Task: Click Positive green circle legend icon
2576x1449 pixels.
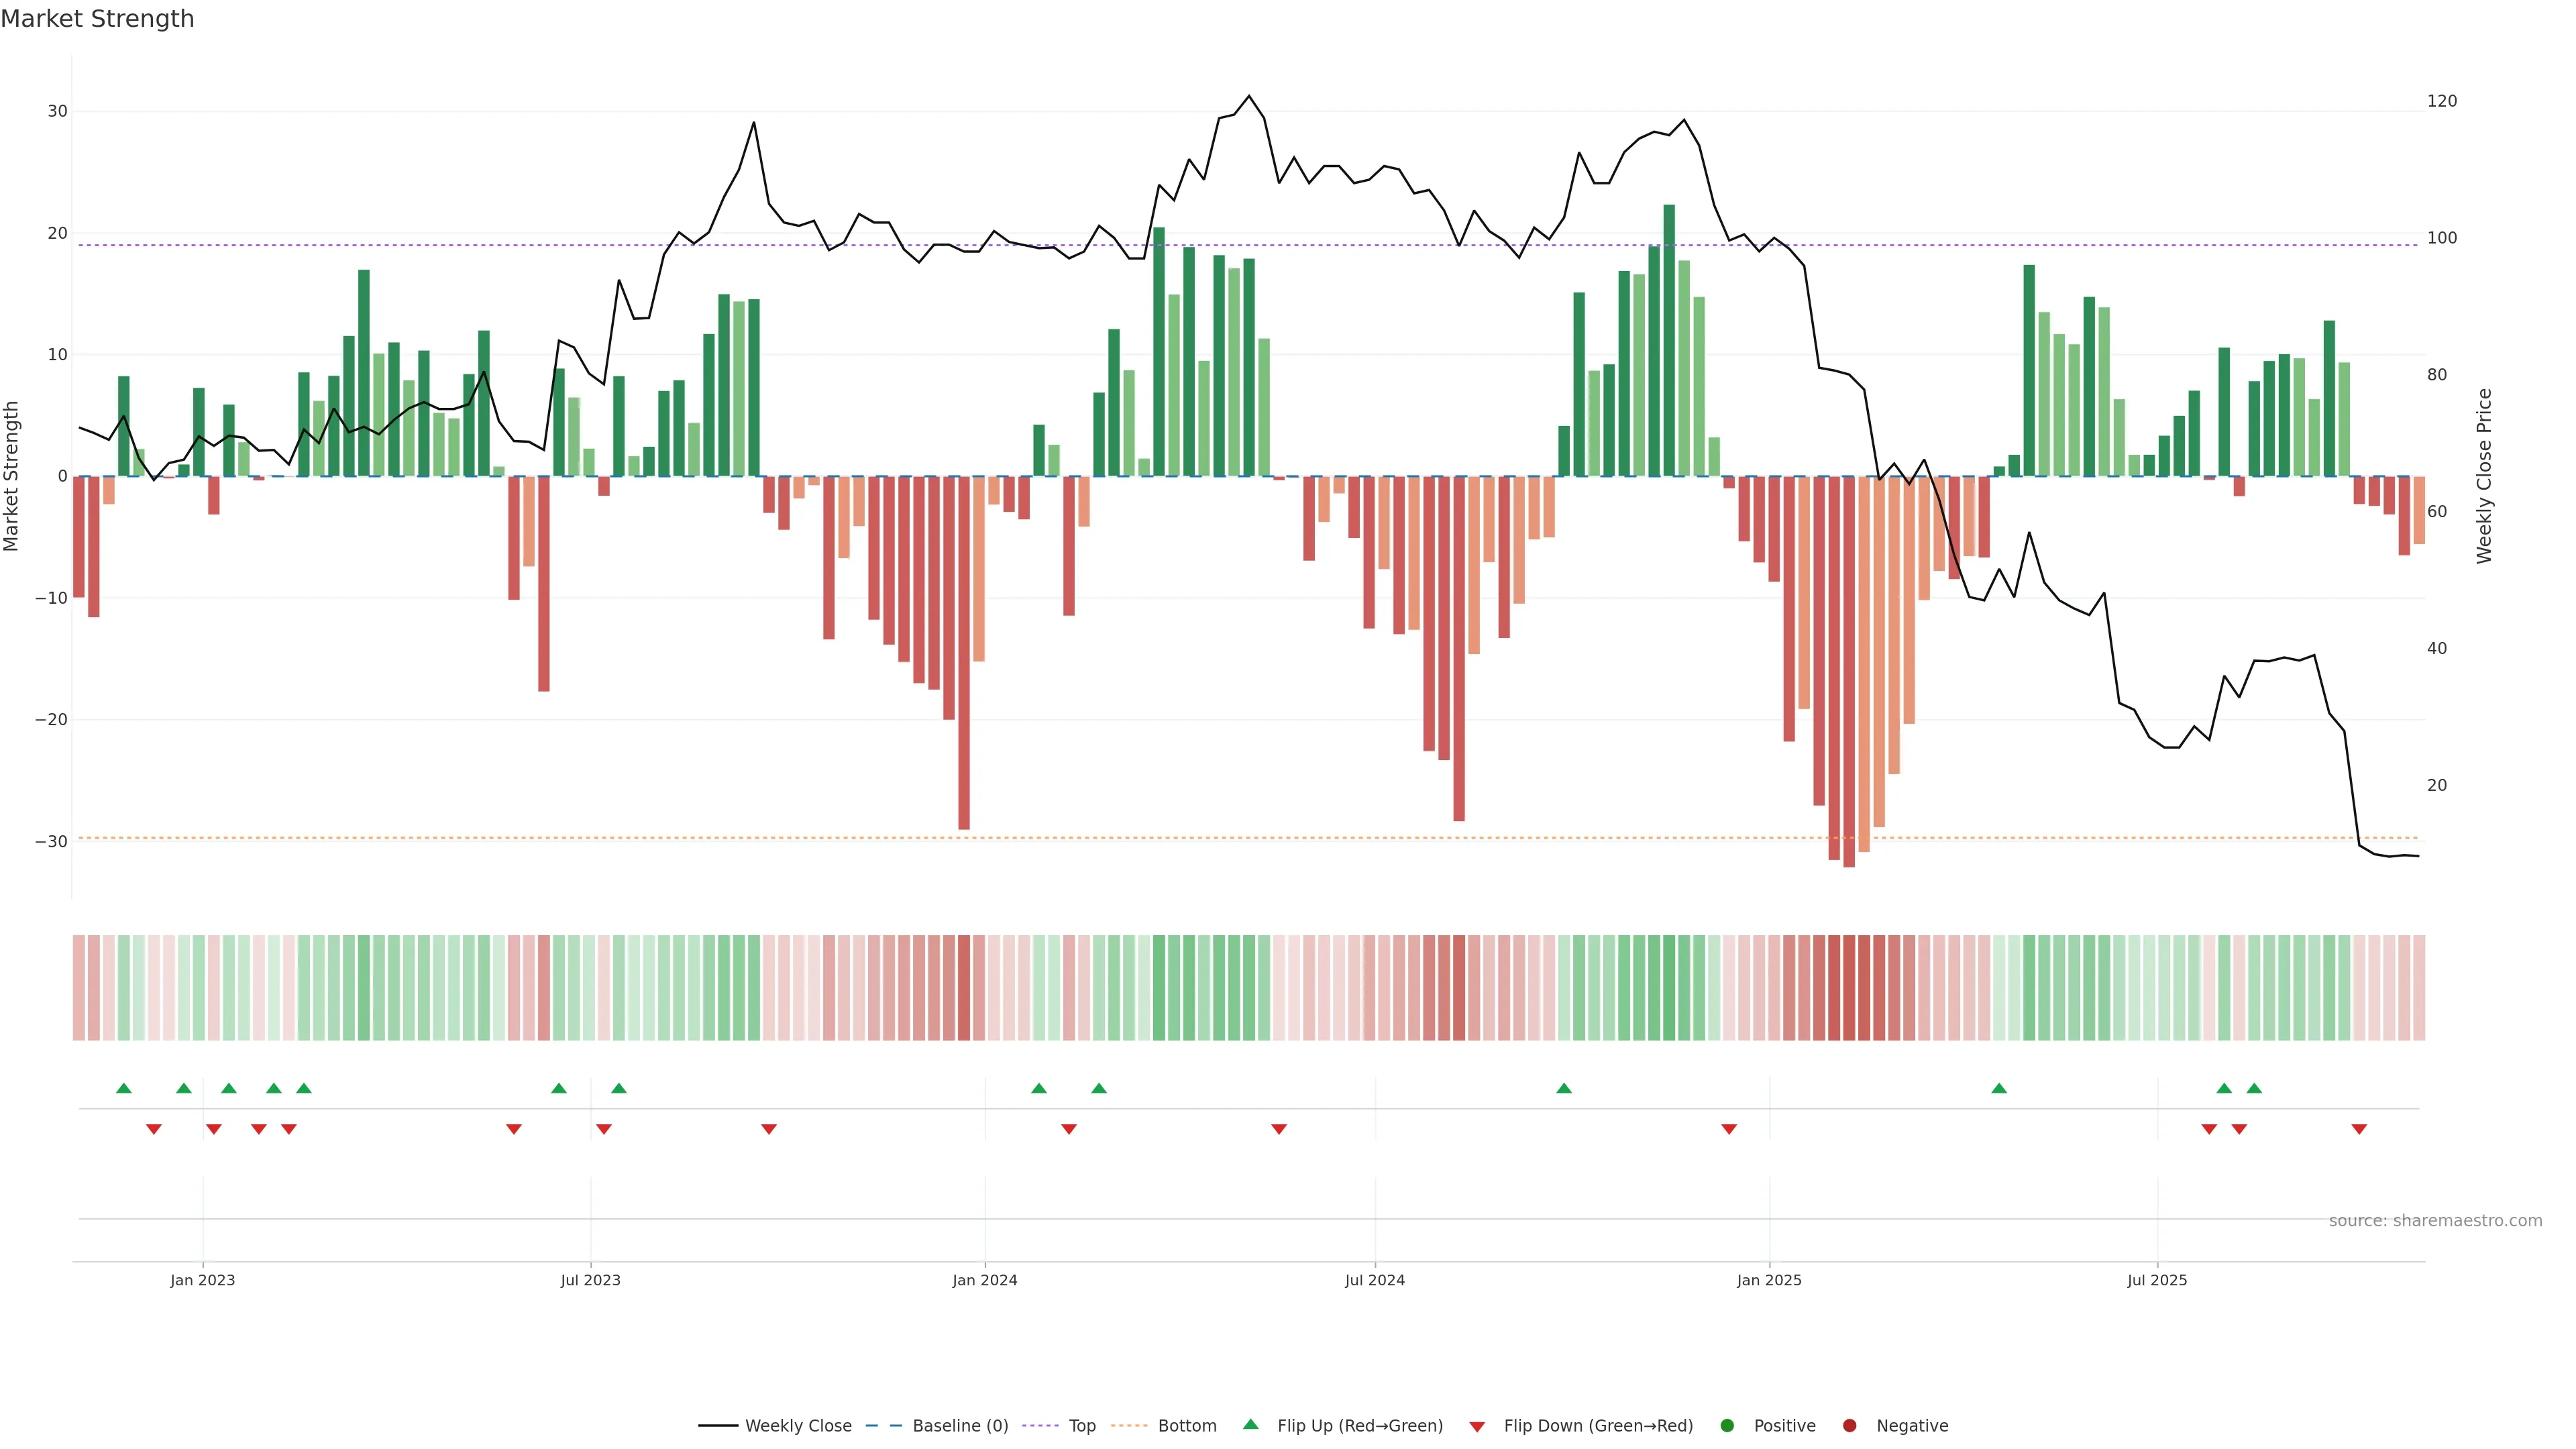Action: [1727, 1426]
